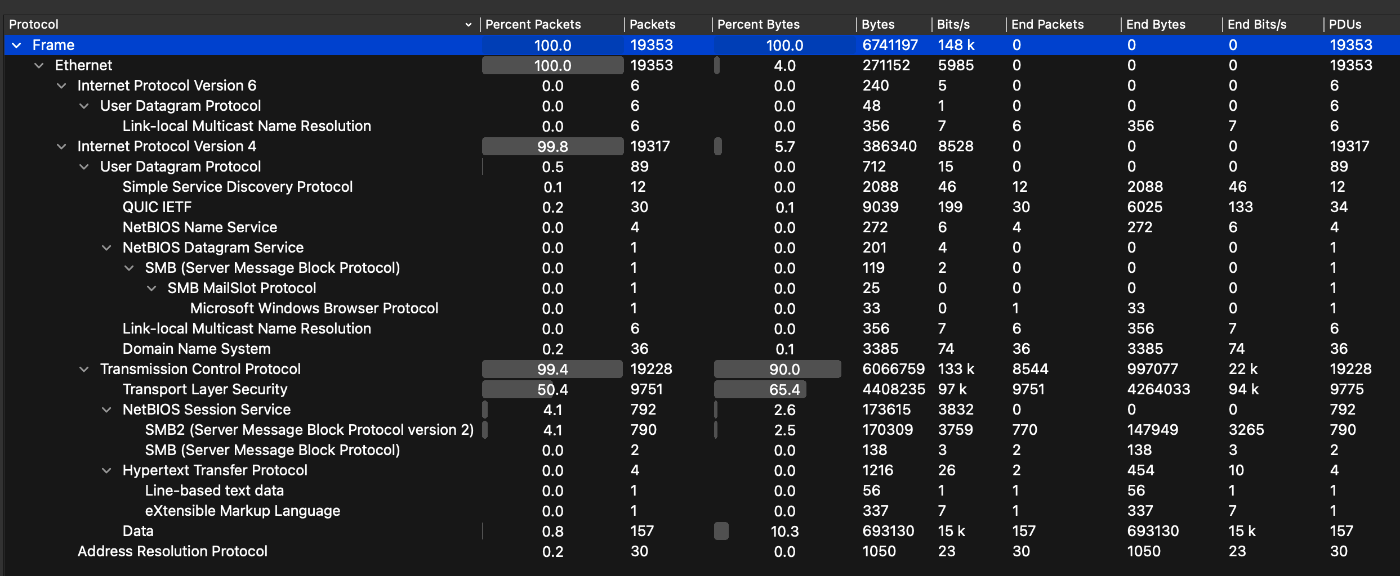Select NetBIOS Datagram Service row
This screenshot has height=576, width=1400.
click(700, 248)
